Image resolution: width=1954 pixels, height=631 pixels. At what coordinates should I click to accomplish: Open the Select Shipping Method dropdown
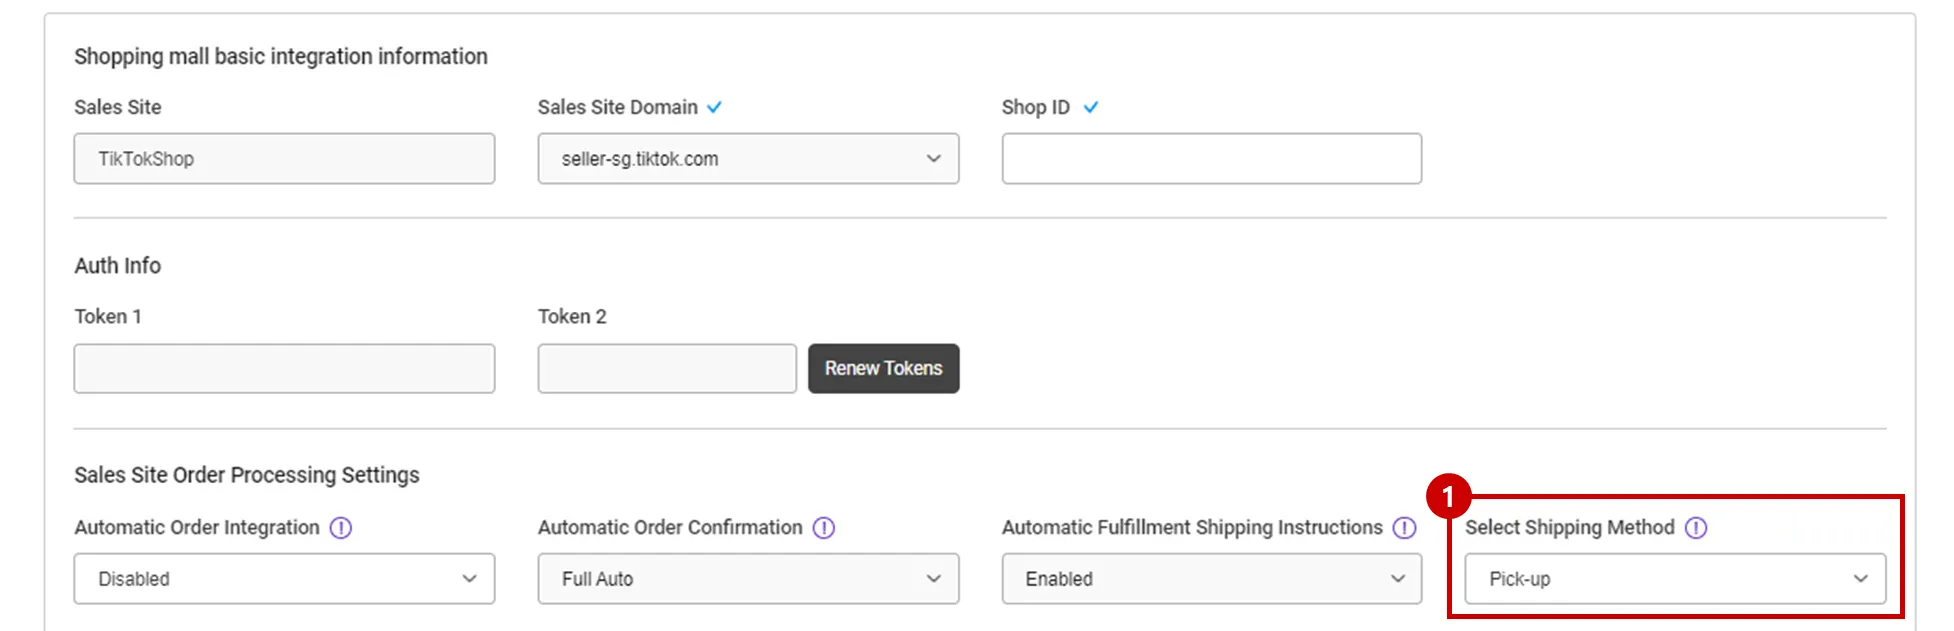1675,579
